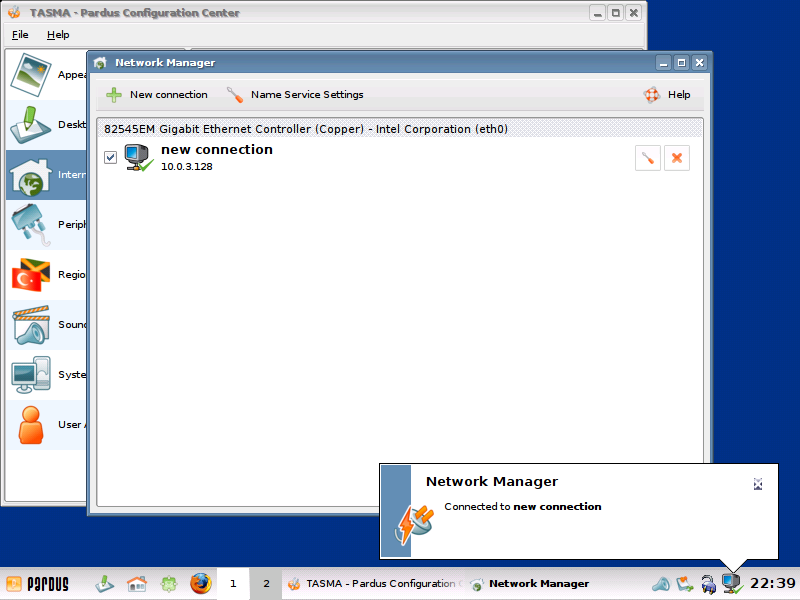
Task: Close the TASMA Configuration Center window
Action: [634, 13]
